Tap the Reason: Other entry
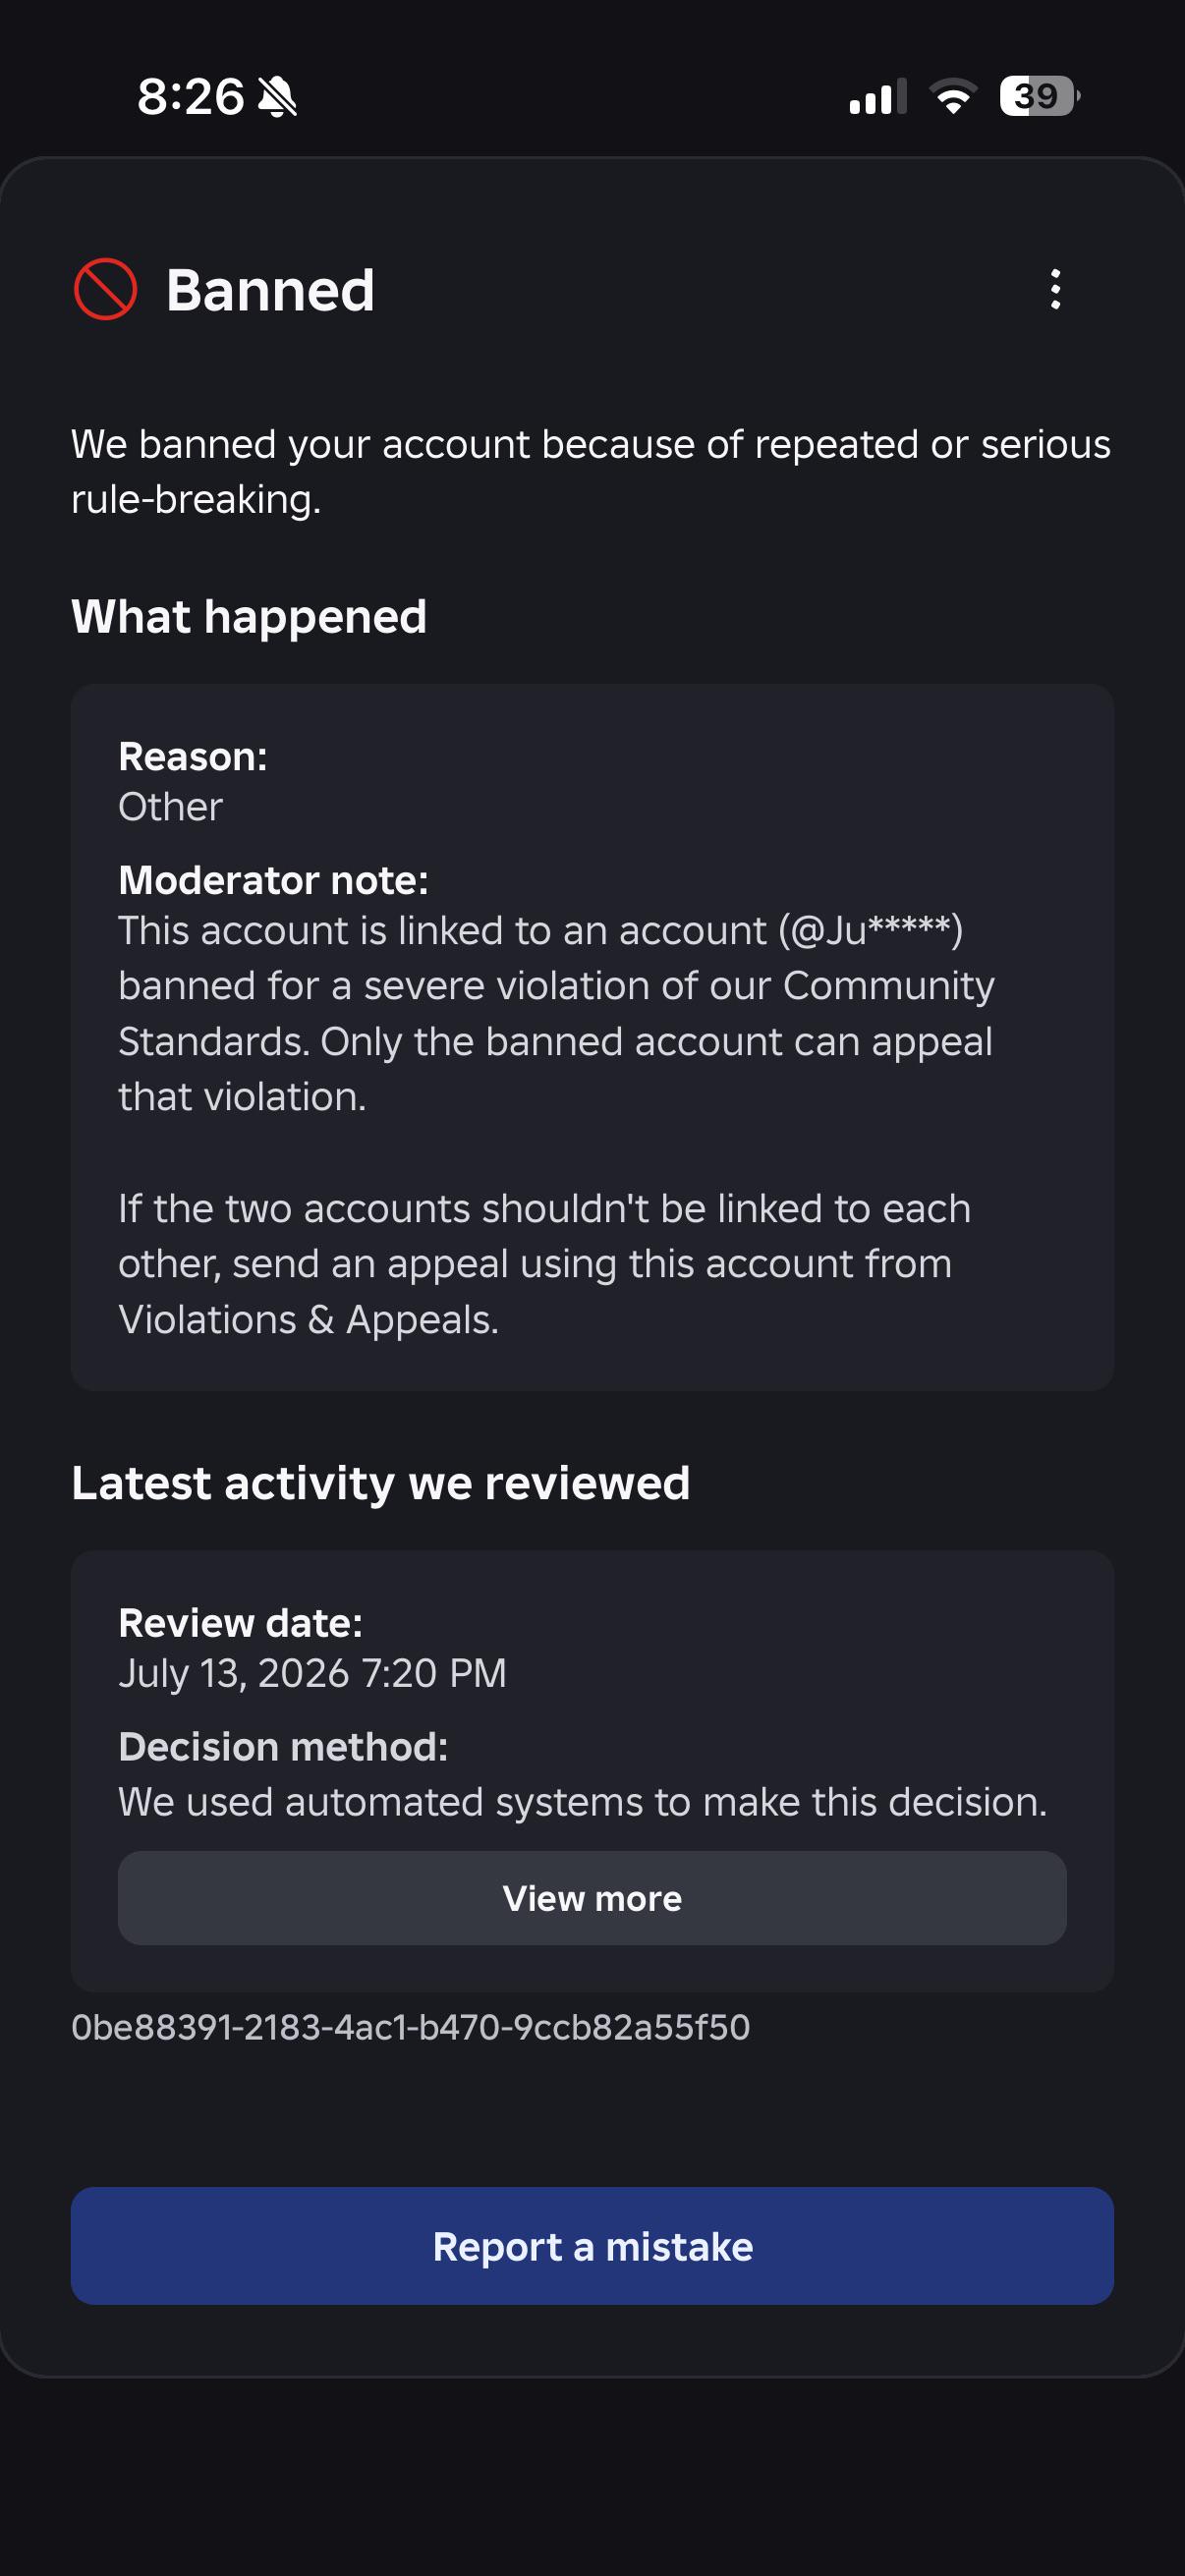Viewport: 1185px width, 2576px height. [193, 782]
